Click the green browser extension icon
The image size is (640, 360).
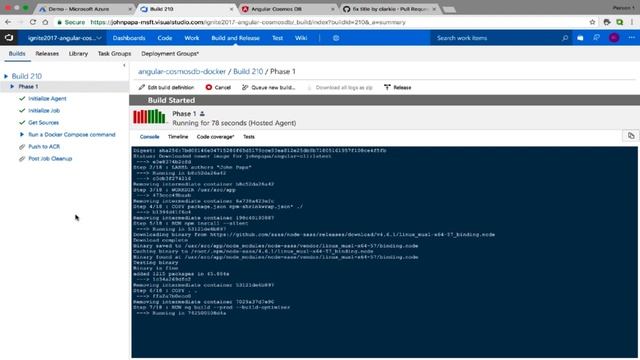pos(620,22)
